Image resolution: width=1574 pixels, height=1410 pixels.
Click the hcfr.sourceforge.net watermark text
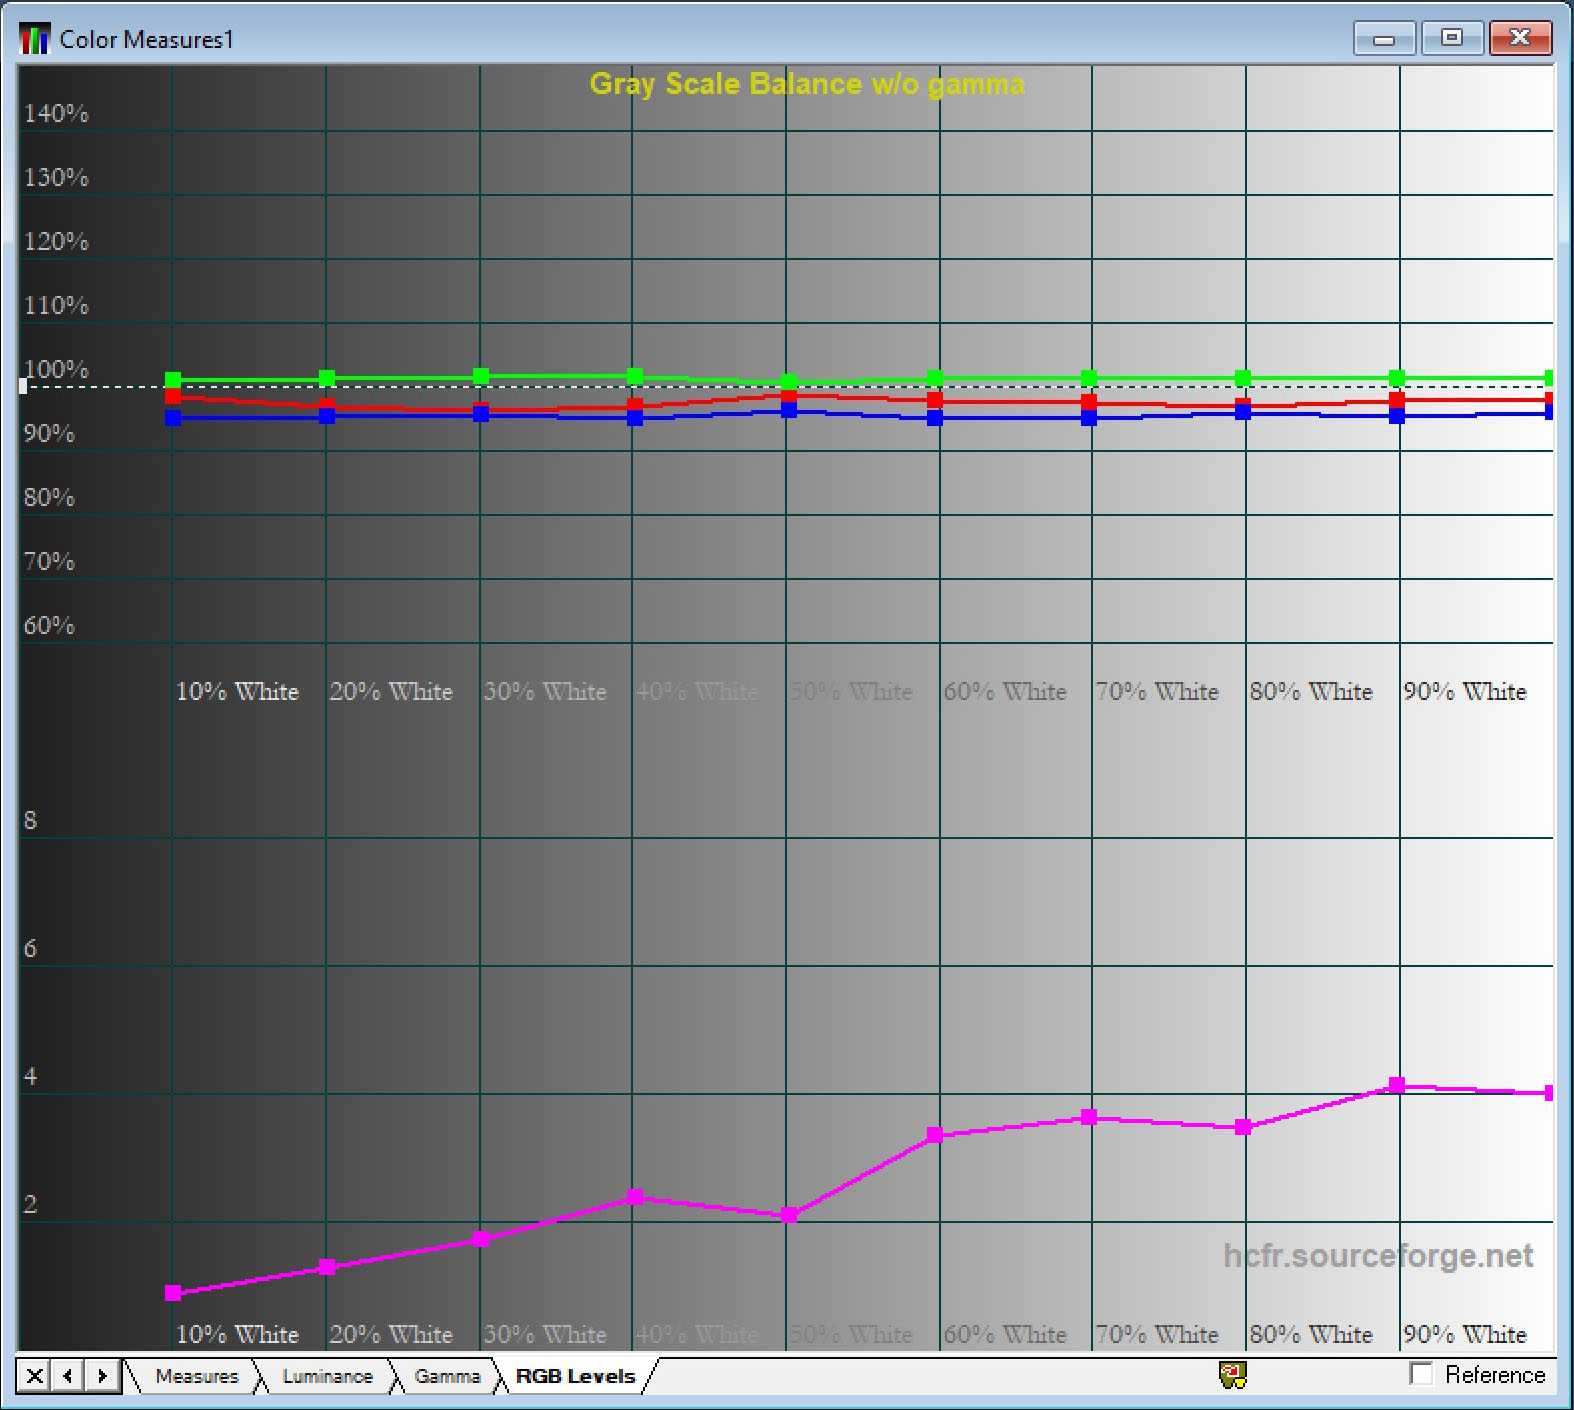pos(1377,1255)
